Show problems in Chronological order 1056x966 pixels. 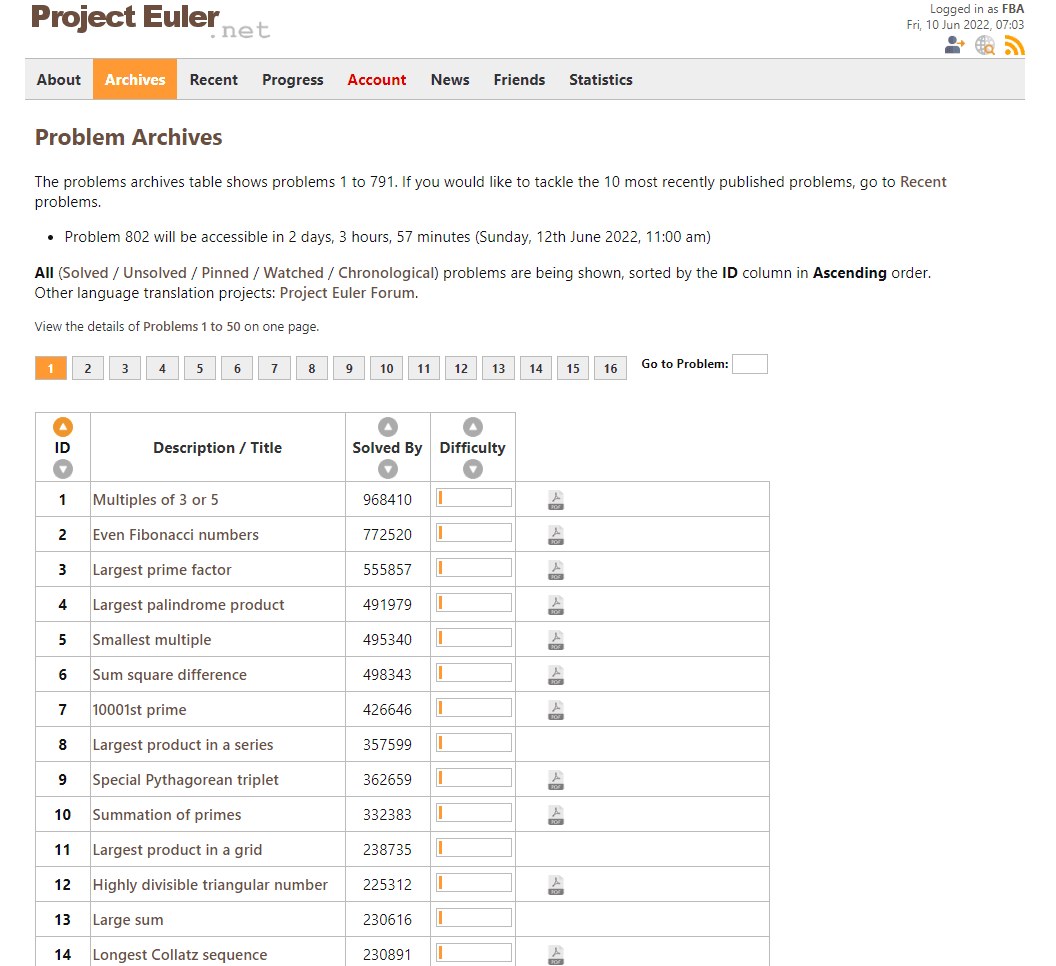[386, 273]
